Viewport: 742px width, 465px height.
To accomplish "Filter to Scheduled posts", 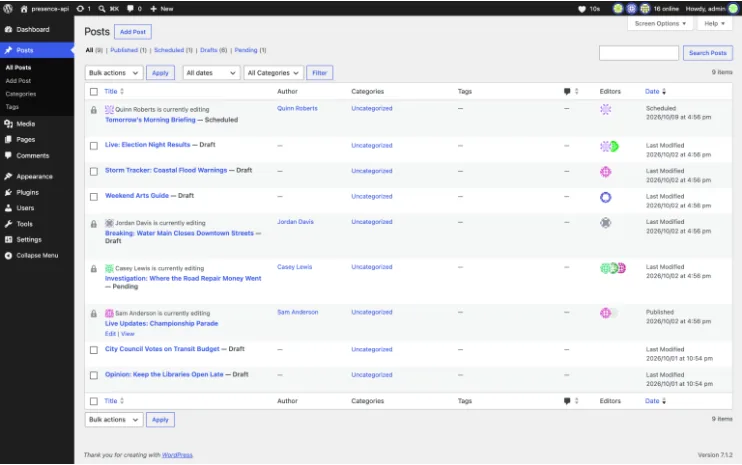I will (173, 50).
